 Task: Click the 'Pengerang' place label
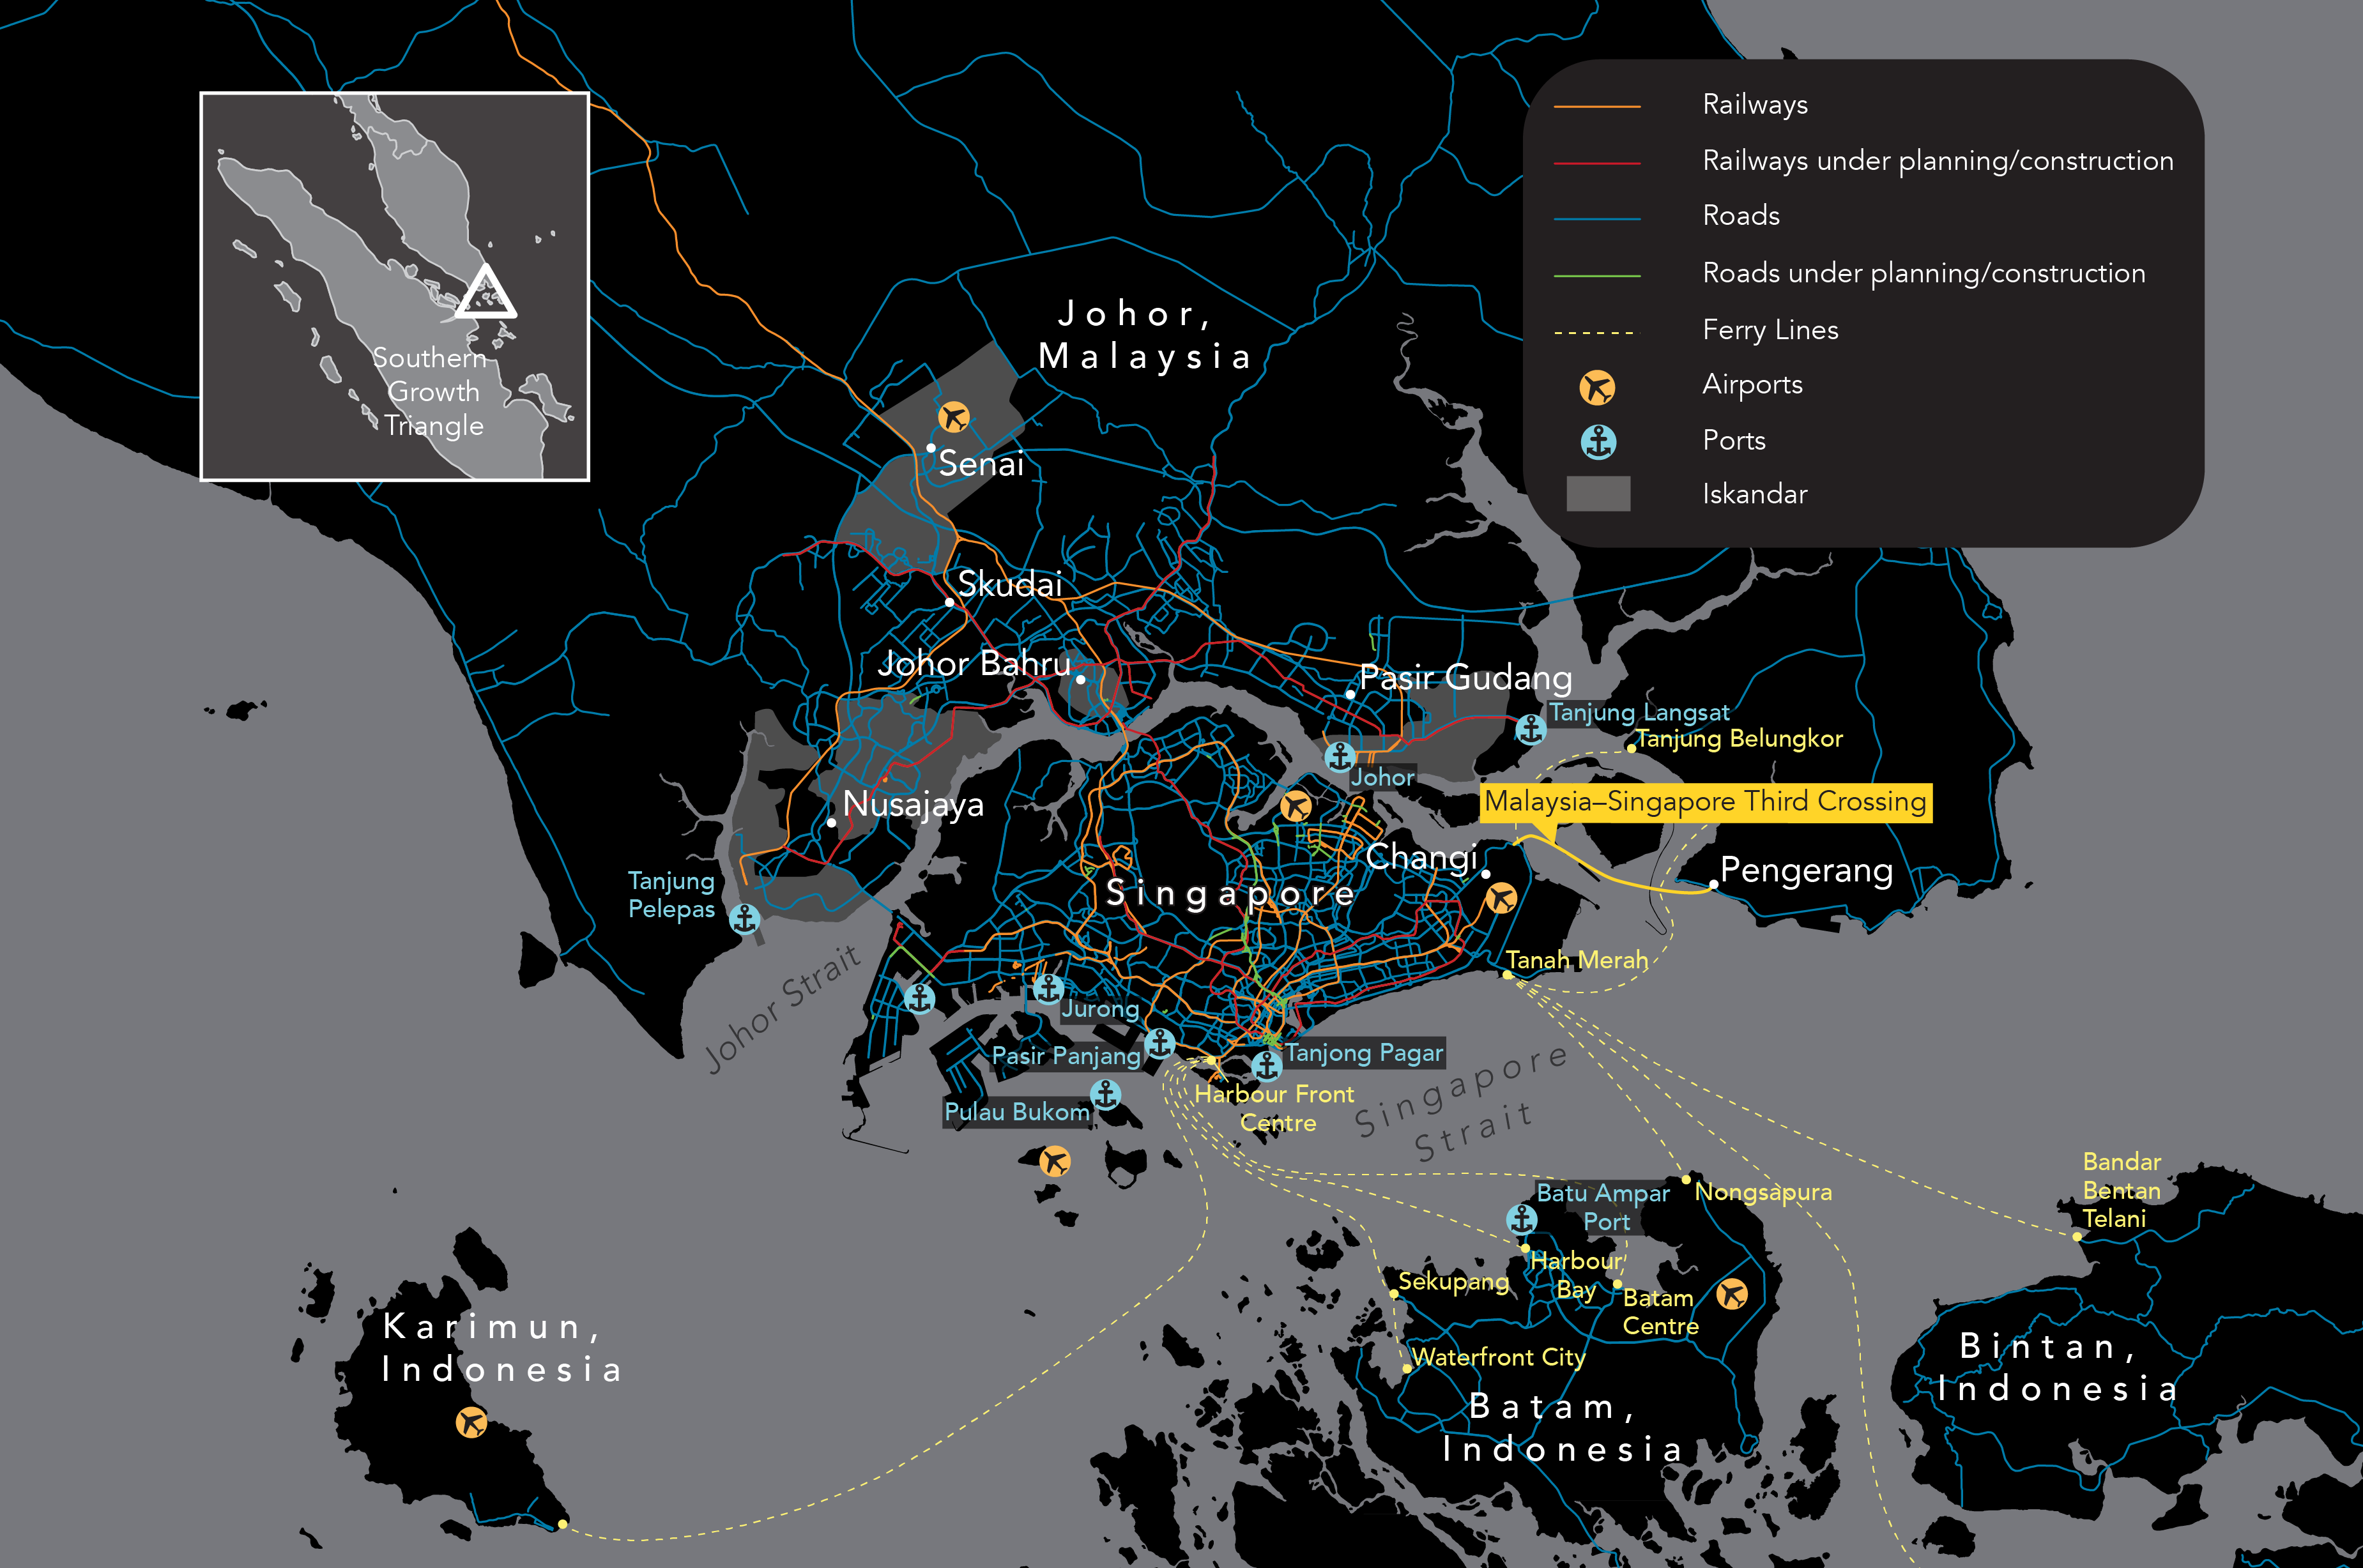pyautogui.click(x=1806, y=871)
